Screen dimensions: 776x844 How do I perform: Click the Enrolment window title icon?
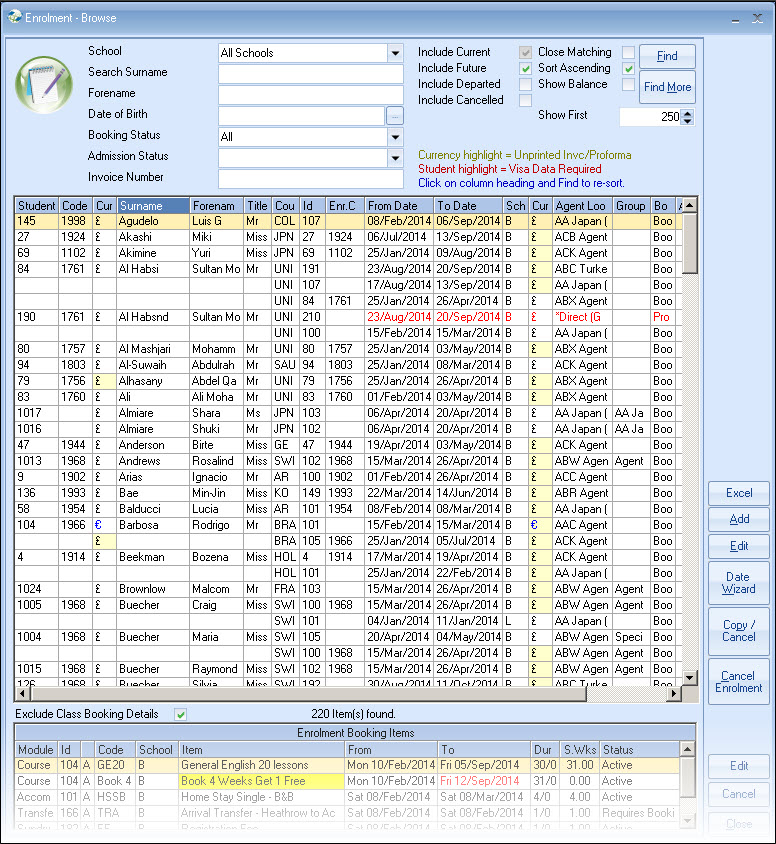tap(12, 18)
